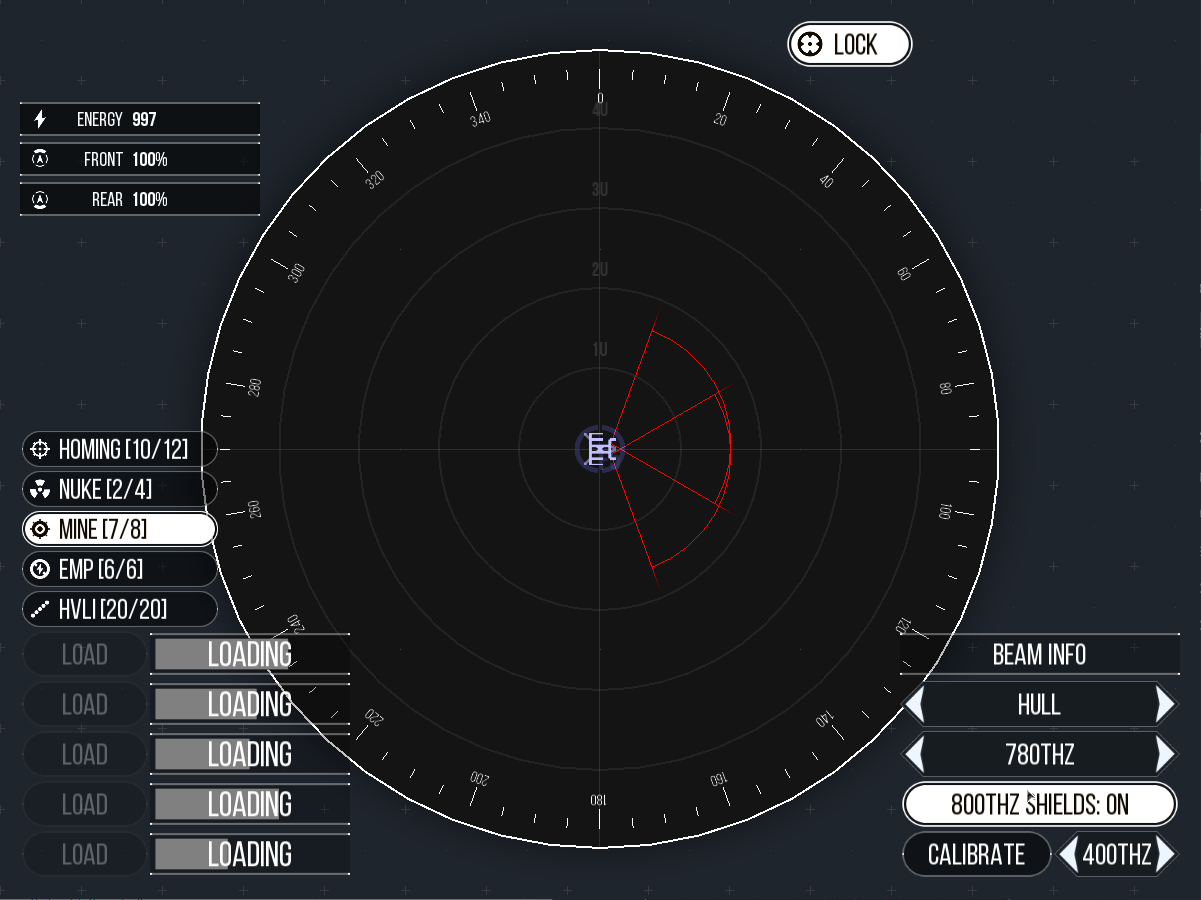
Task: Select the Homing missile icon
Action: [x=39, y=449]
